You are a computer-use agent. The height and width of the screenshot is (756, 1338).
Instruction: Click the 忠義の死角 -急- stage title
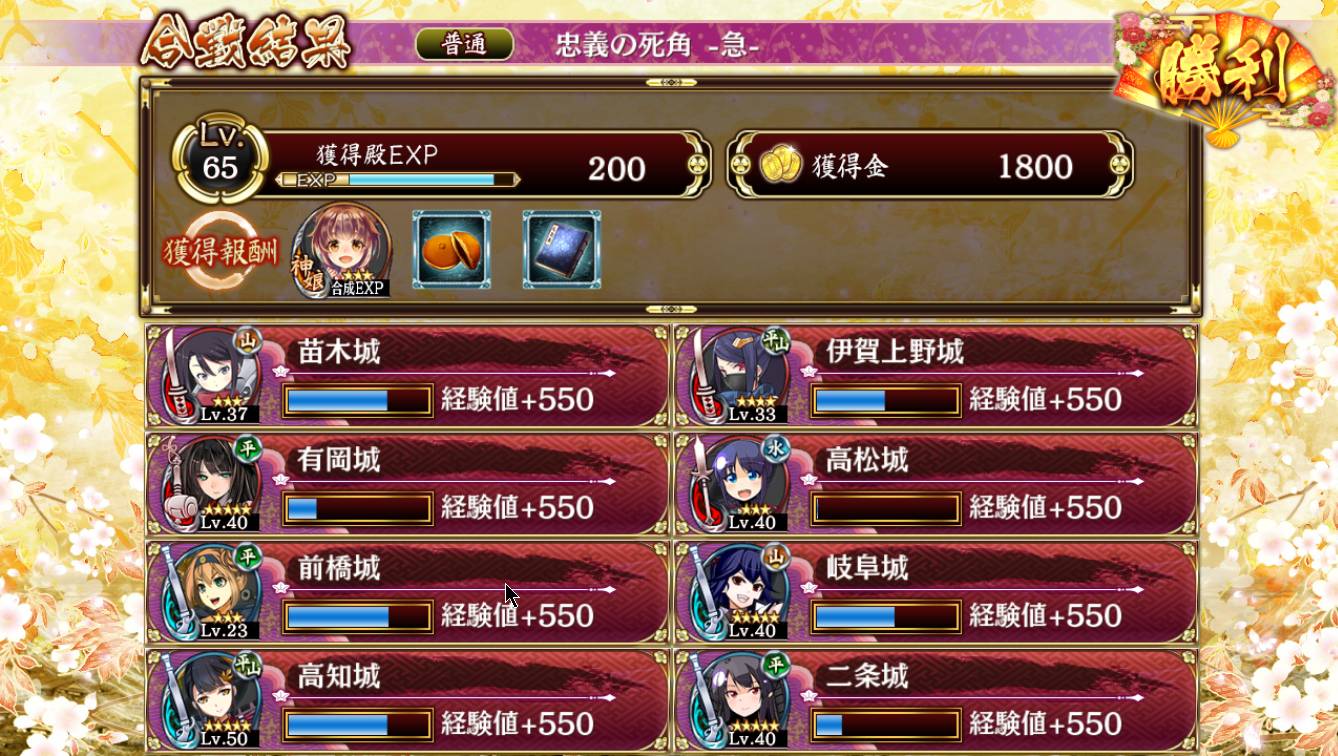(x=658, y=45)
